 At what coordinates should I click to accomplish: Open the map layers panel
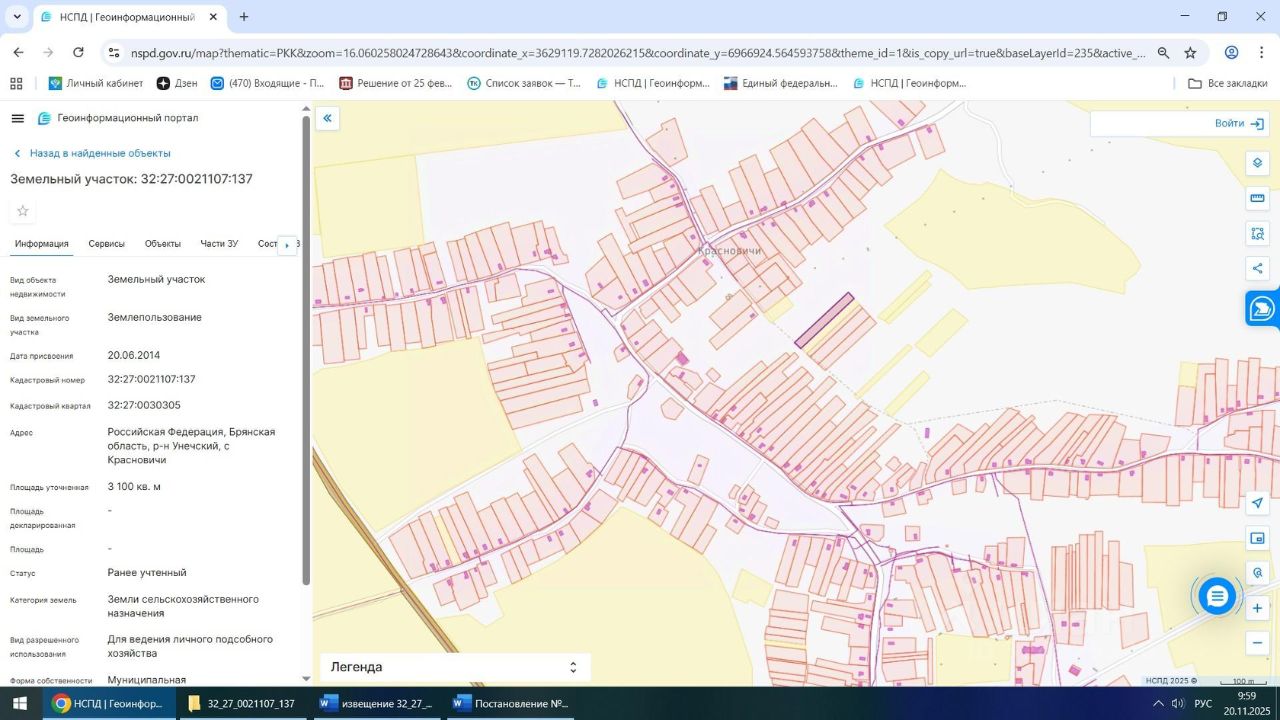(1257, 163)
